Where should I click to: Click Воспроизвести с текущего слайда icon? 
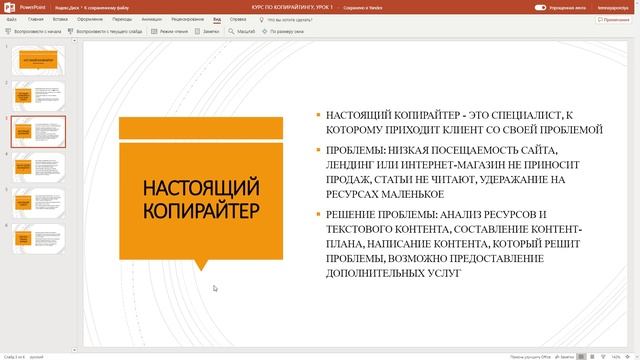[x=71, y=31]
